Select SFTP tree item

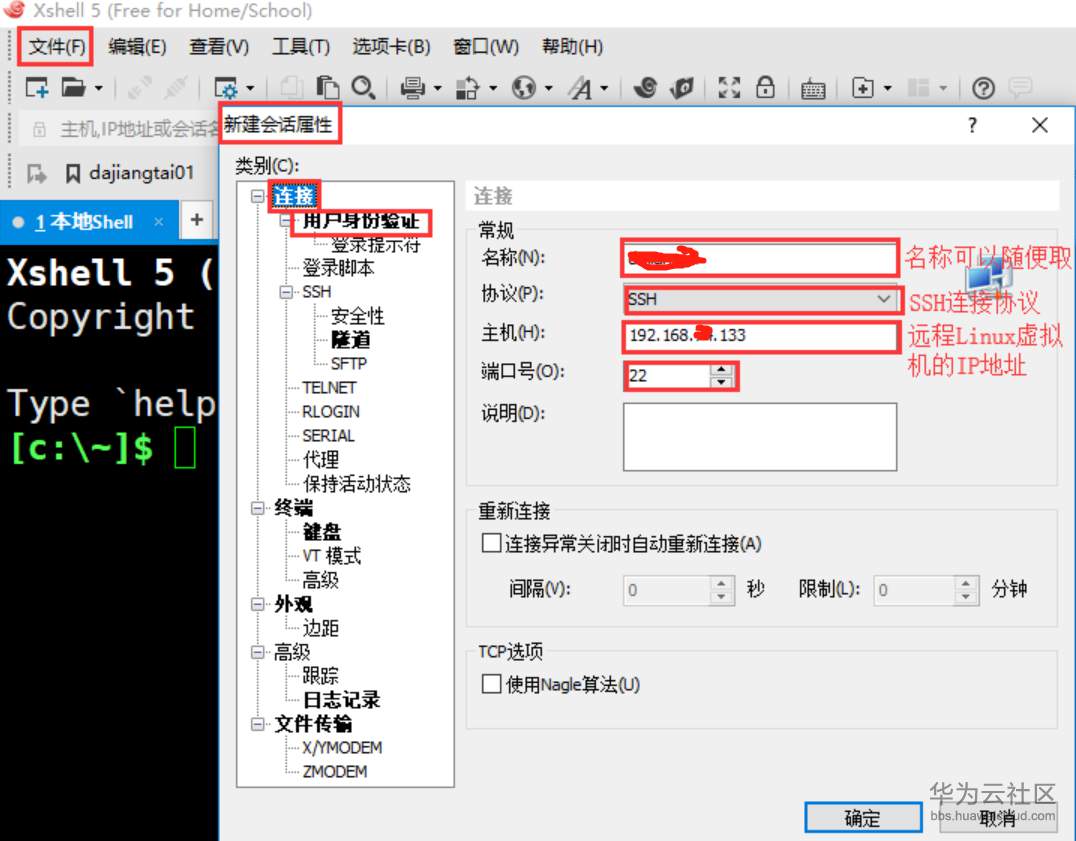coord(349,364)
